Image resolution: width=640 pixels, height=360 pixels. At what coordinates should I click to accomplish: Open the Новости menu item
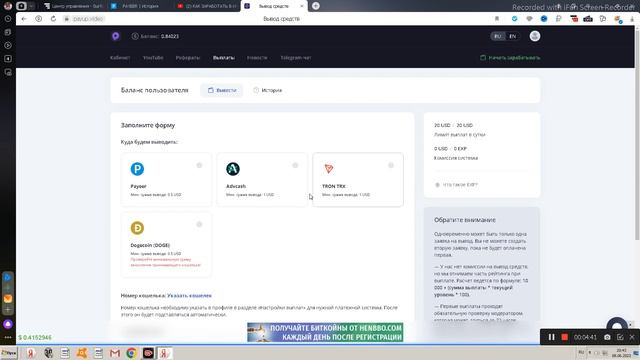tap(257, 58)
